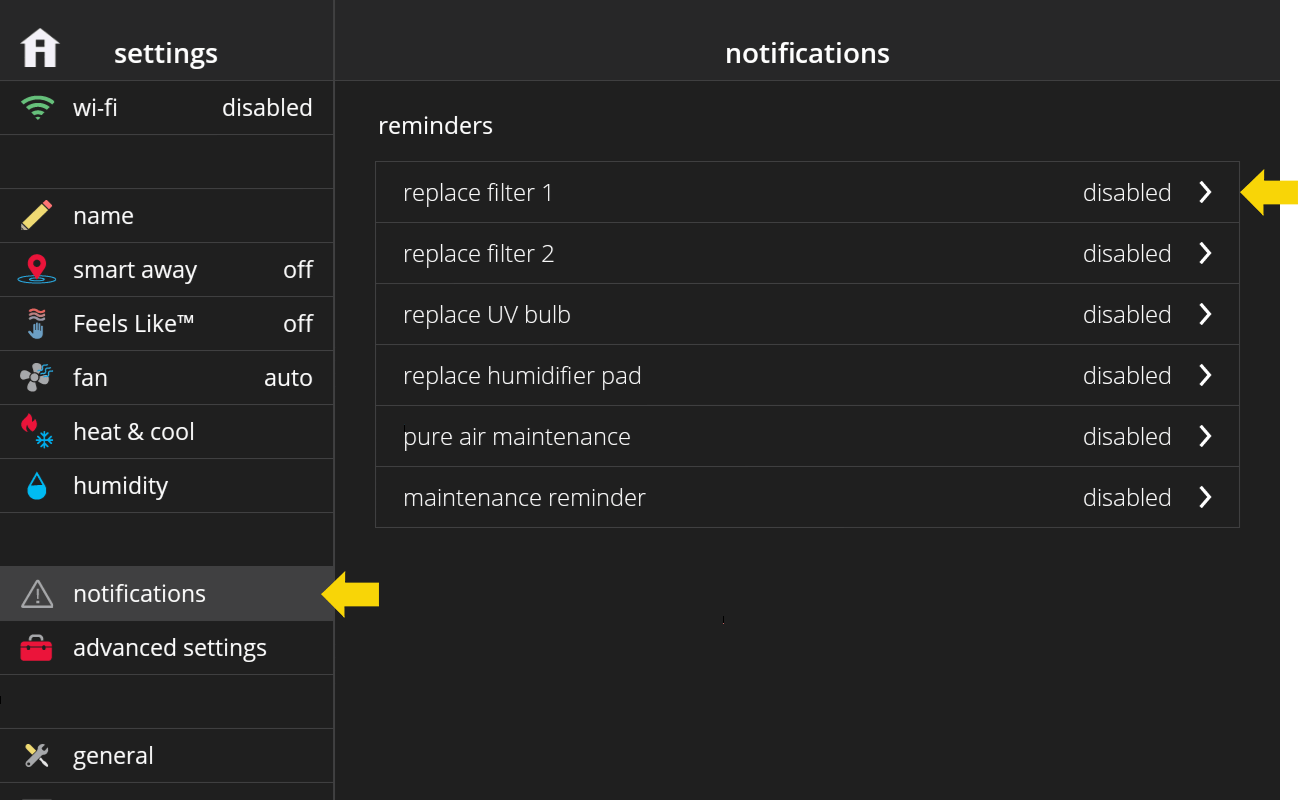Expand replace filter 1 chevron
Screen dimensions: 1305x800
point(1205,192)
